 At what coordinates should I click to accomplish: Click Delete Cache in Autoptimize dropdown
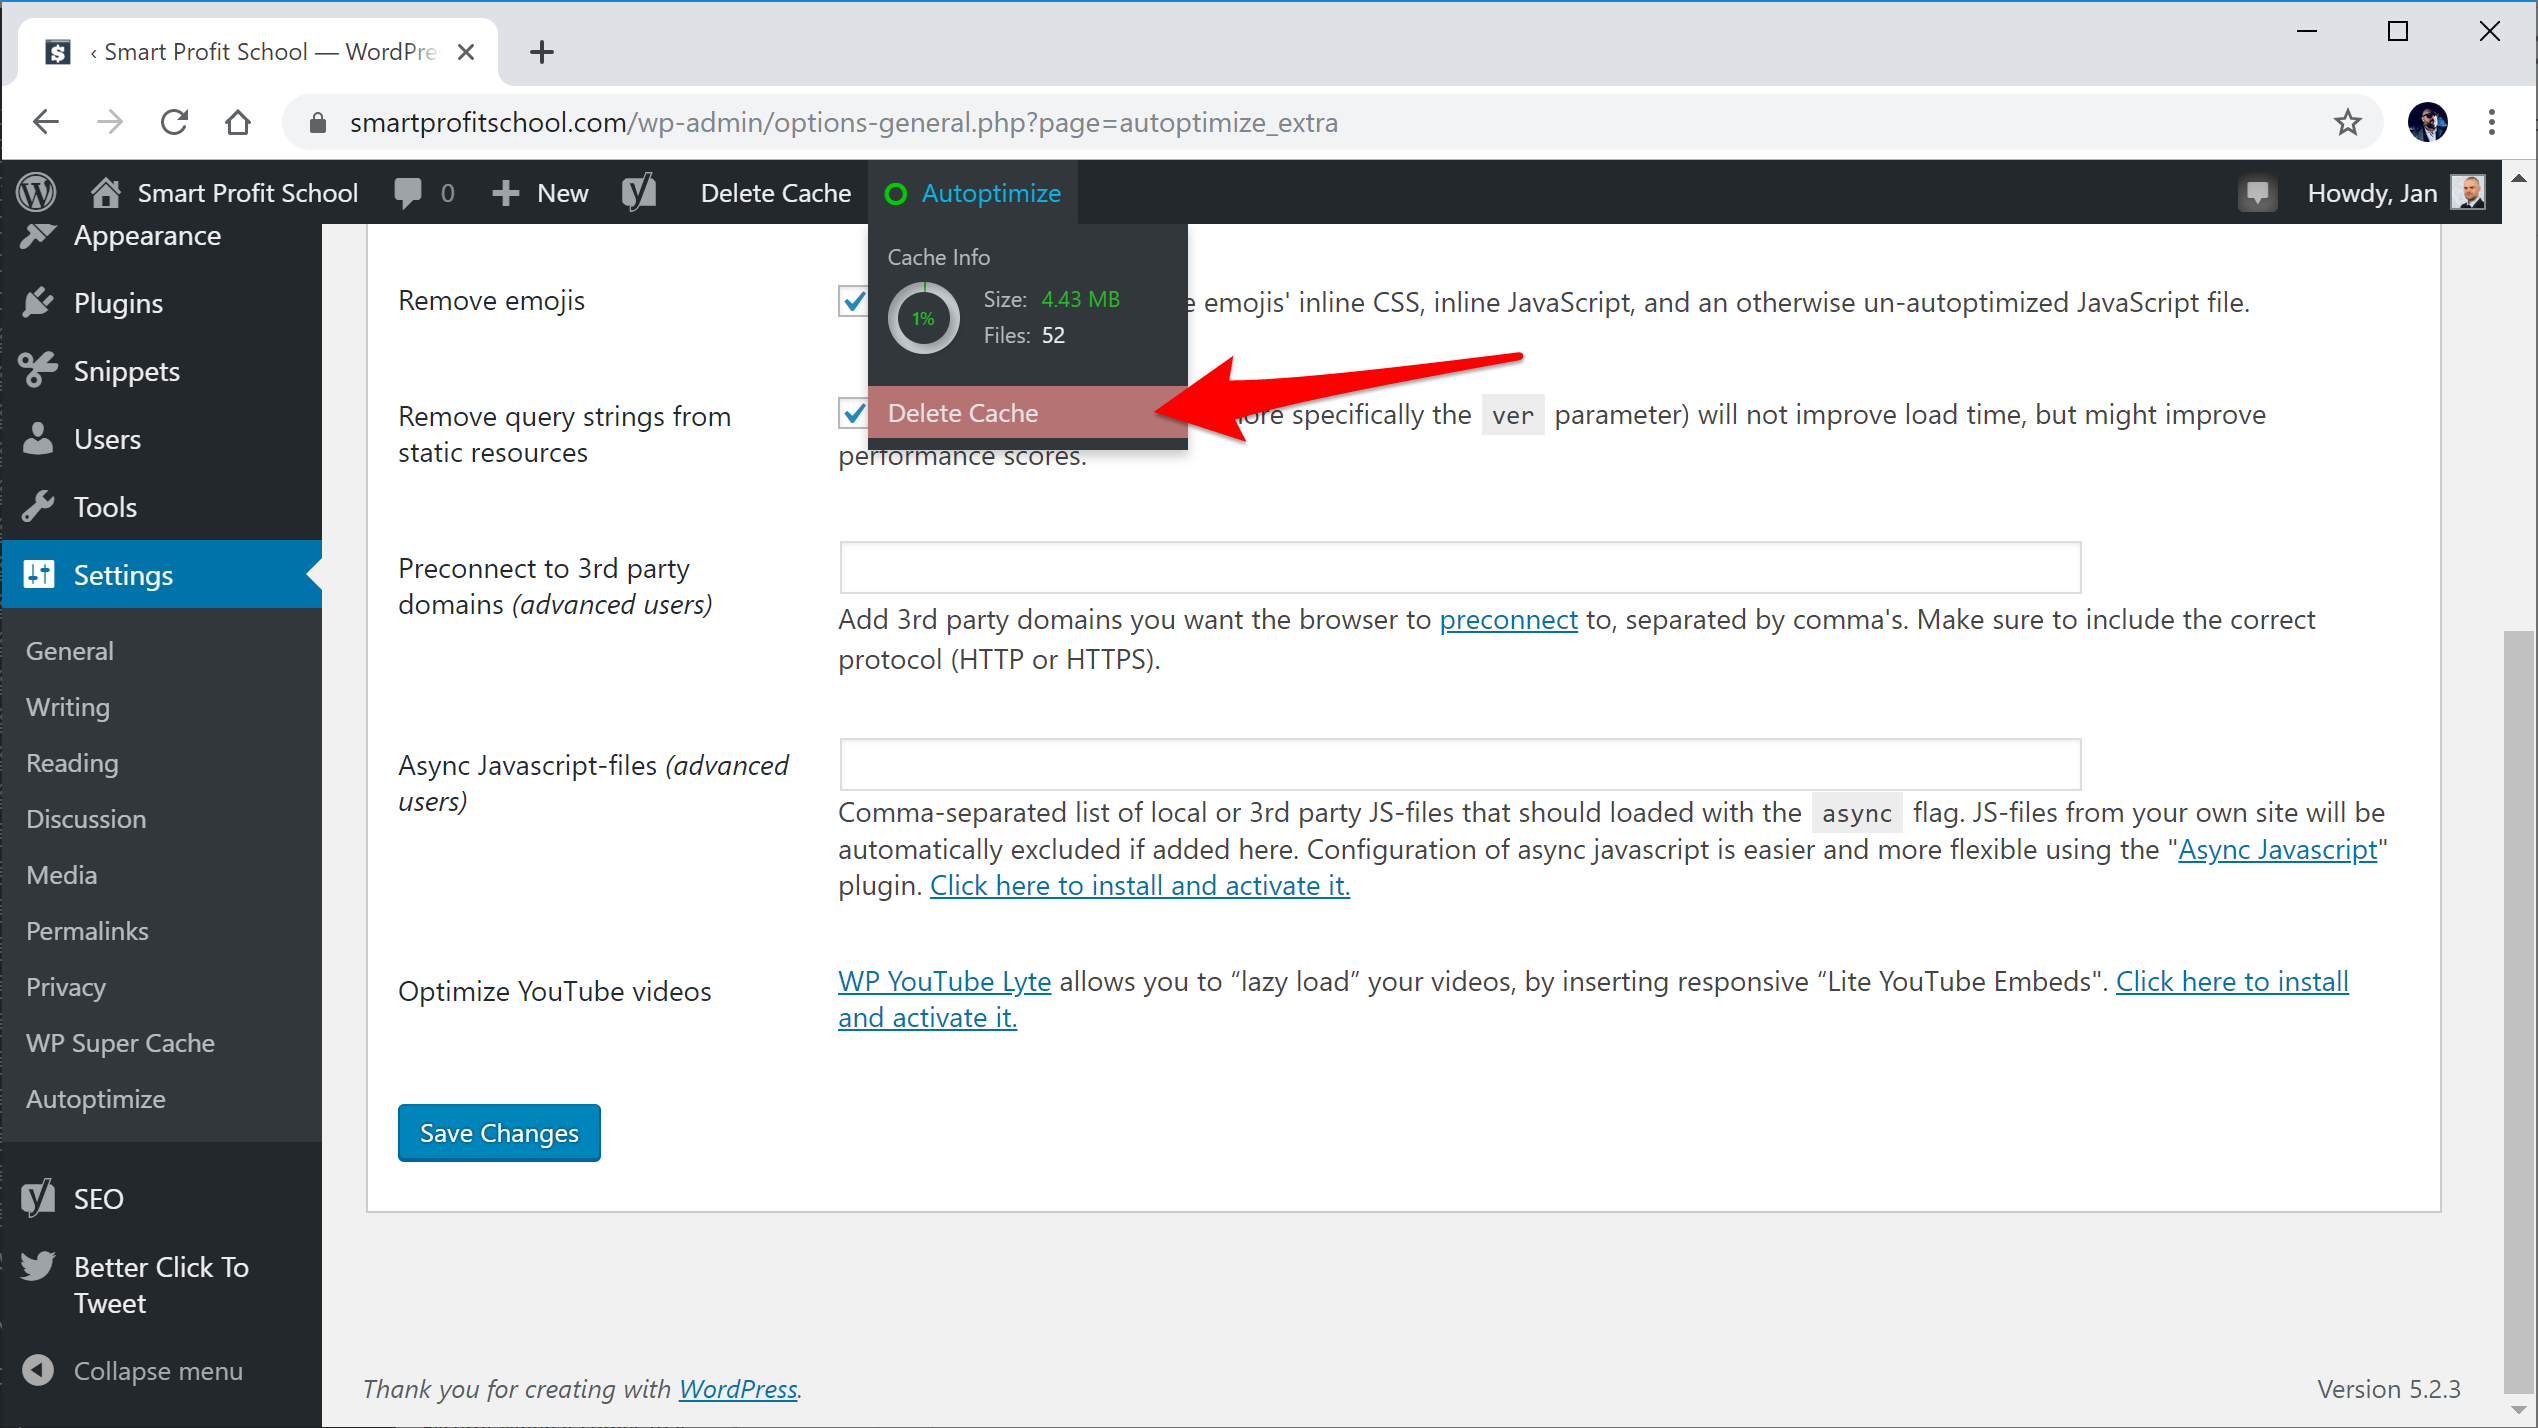click(1027, 413)
